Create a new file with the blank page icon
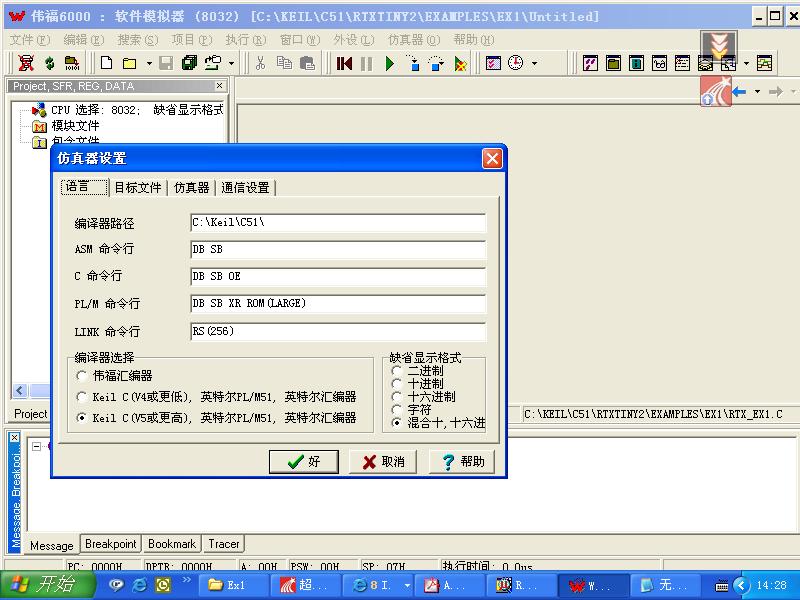The image size is (800, 600). pyautogui.click(x=106, y=63)
